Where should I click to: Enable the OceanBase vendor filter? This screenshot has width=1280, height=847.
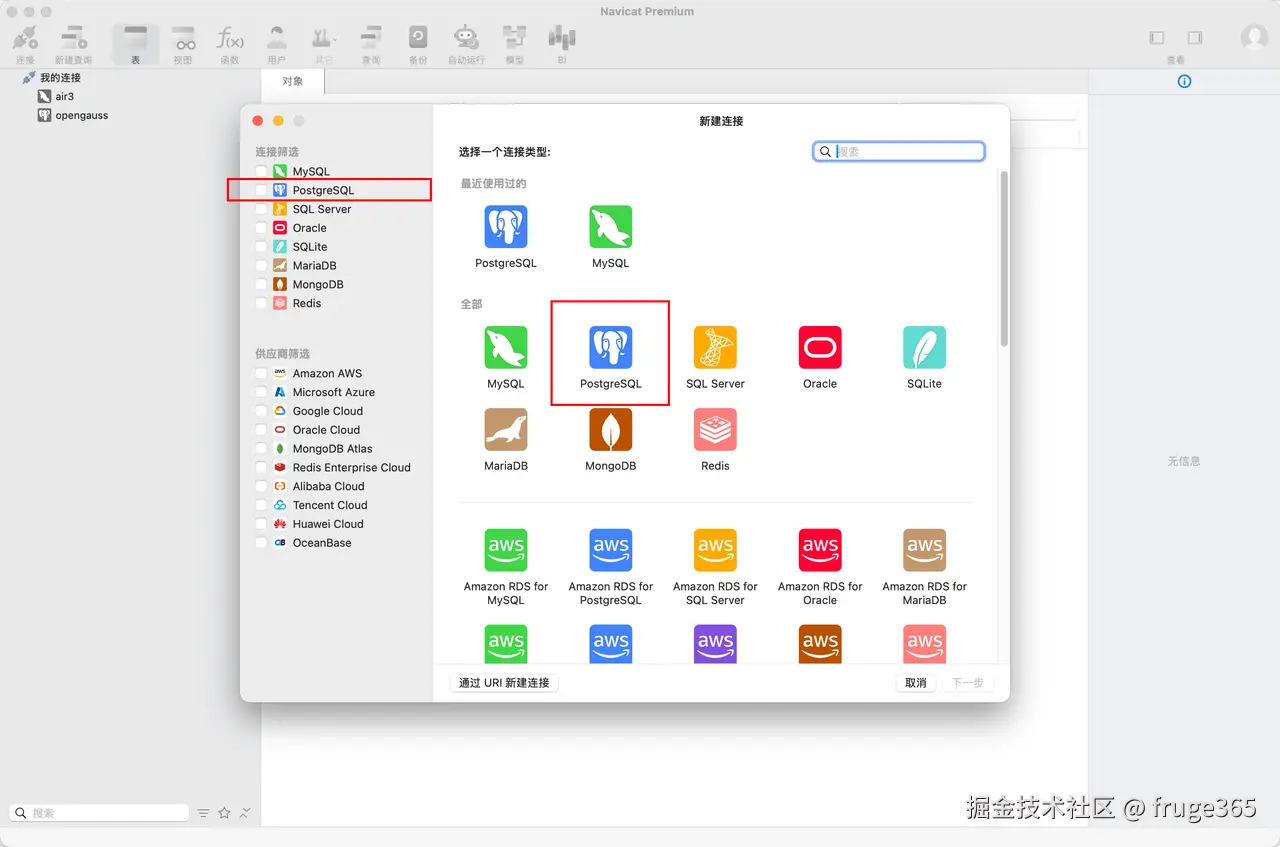(262, 543)
